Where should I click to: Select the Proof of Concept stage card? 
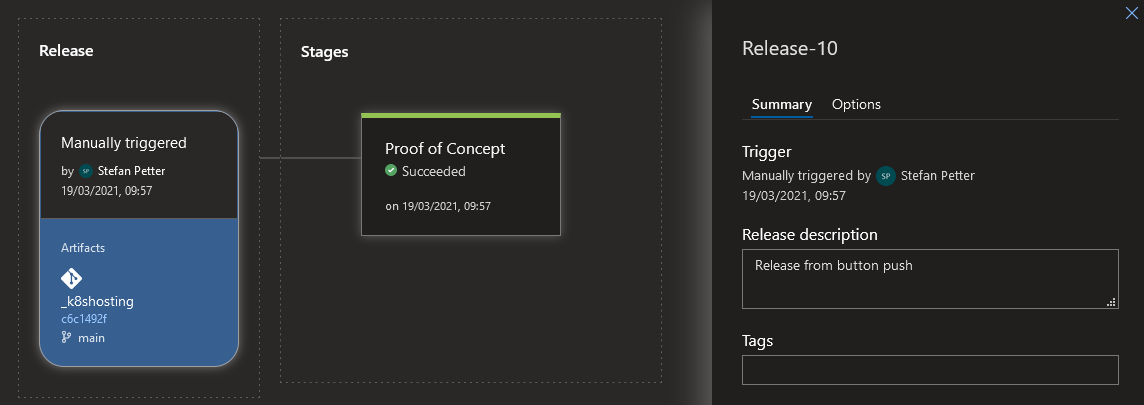point(461,174)
